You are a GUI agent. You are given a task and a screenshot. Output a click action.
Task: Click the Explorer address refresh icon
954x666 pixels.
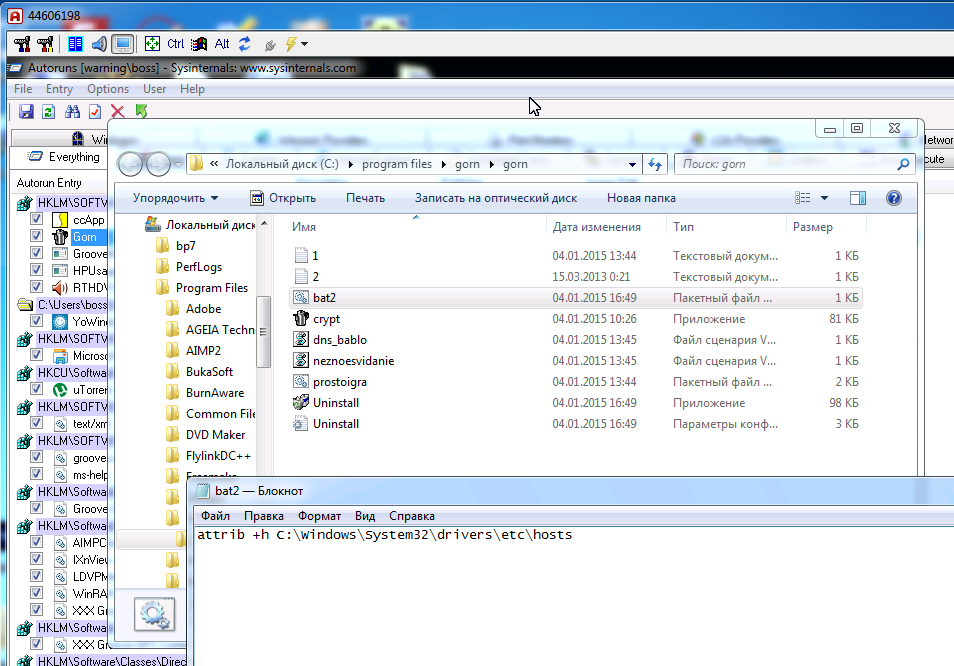655,164
